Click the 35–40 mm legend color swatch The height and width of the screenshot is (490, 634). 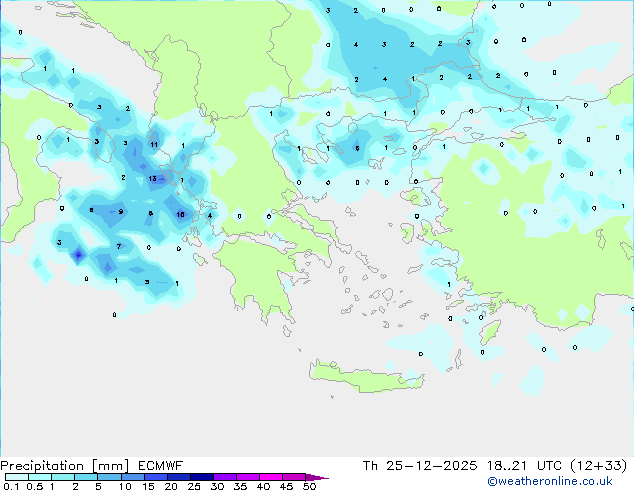tap(247, 477)
